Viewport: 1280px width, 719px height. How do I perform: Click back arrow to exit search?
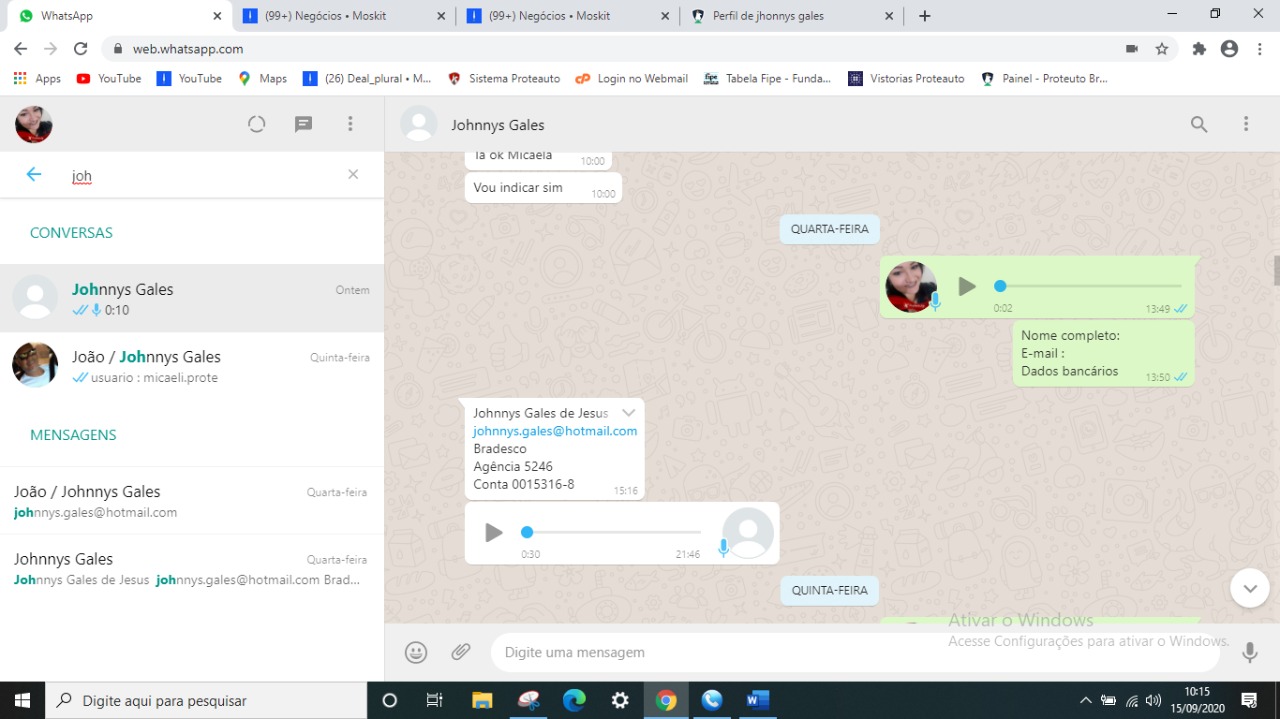coord(34,175)
